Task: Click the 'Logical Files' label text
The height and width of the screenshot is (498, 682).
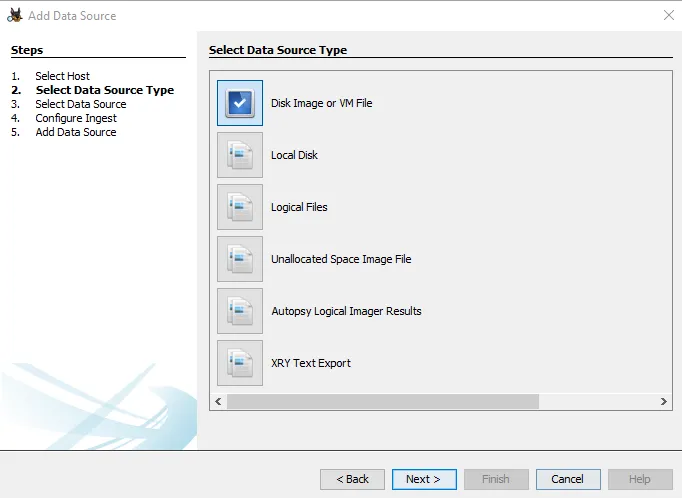Action: pos(299,207)
